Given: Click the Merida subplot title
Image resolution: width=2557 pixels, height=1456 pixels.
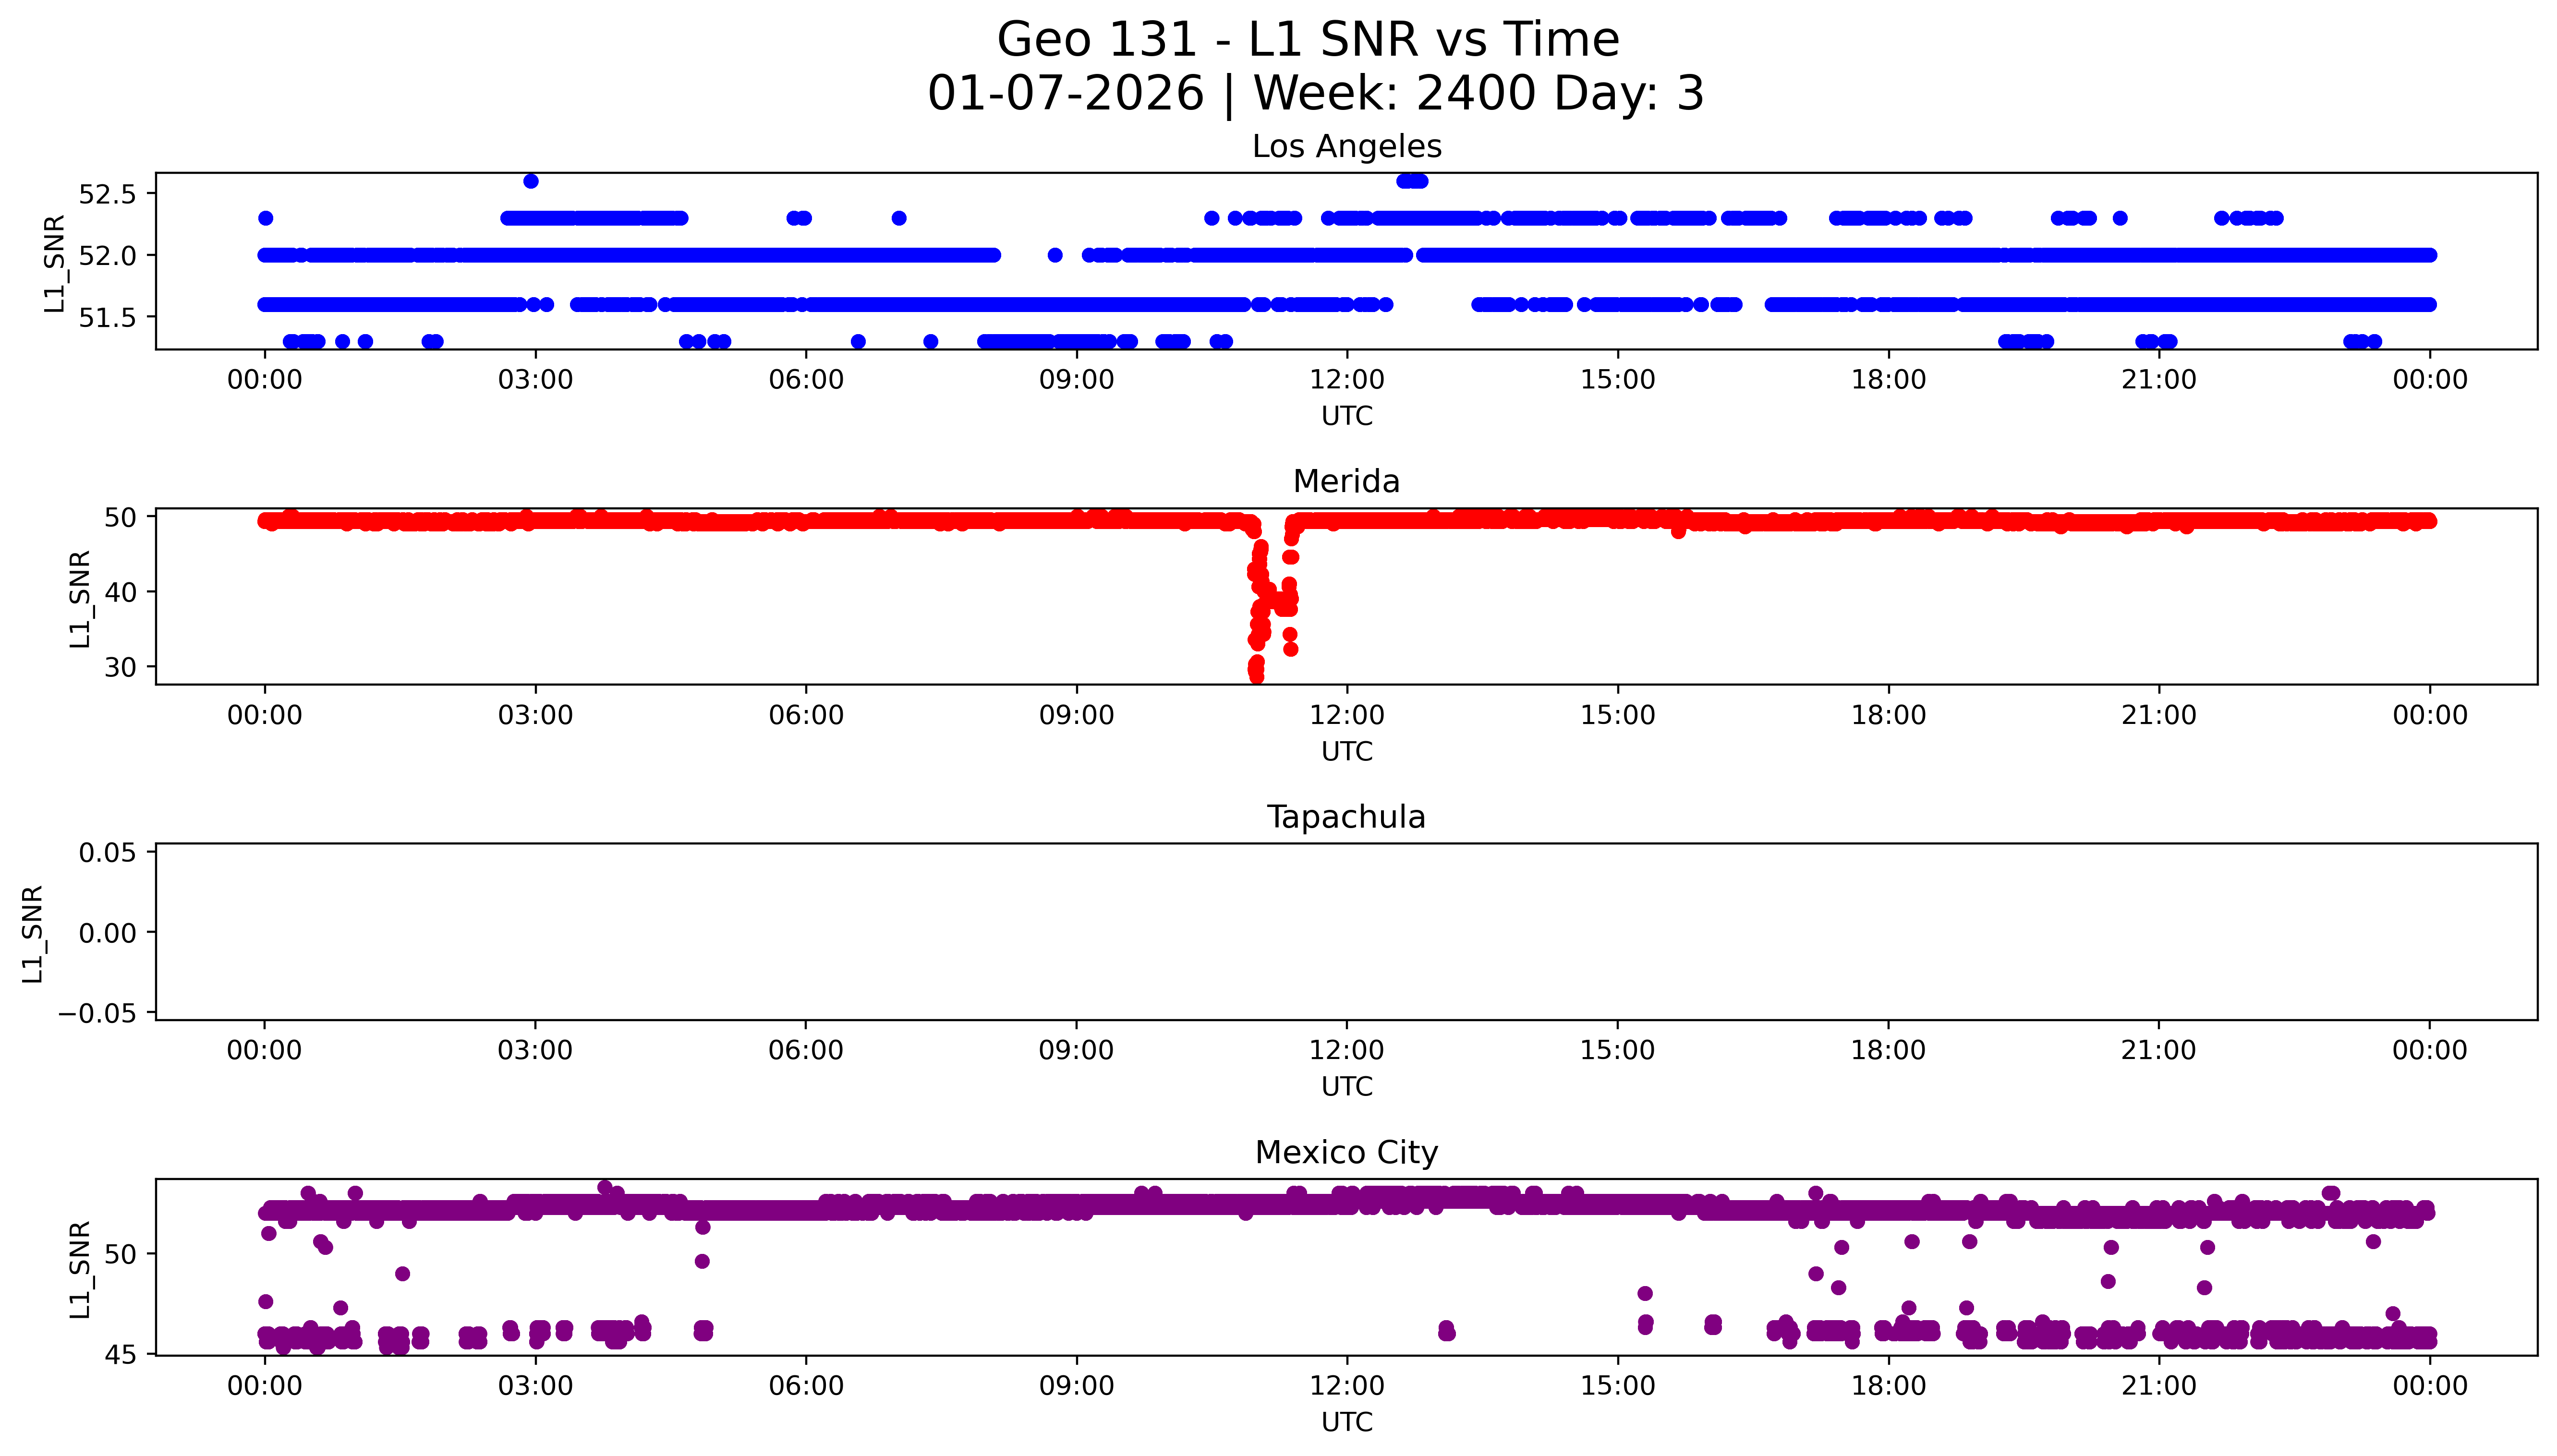Looking at the screenshot, I should 1346,481.
